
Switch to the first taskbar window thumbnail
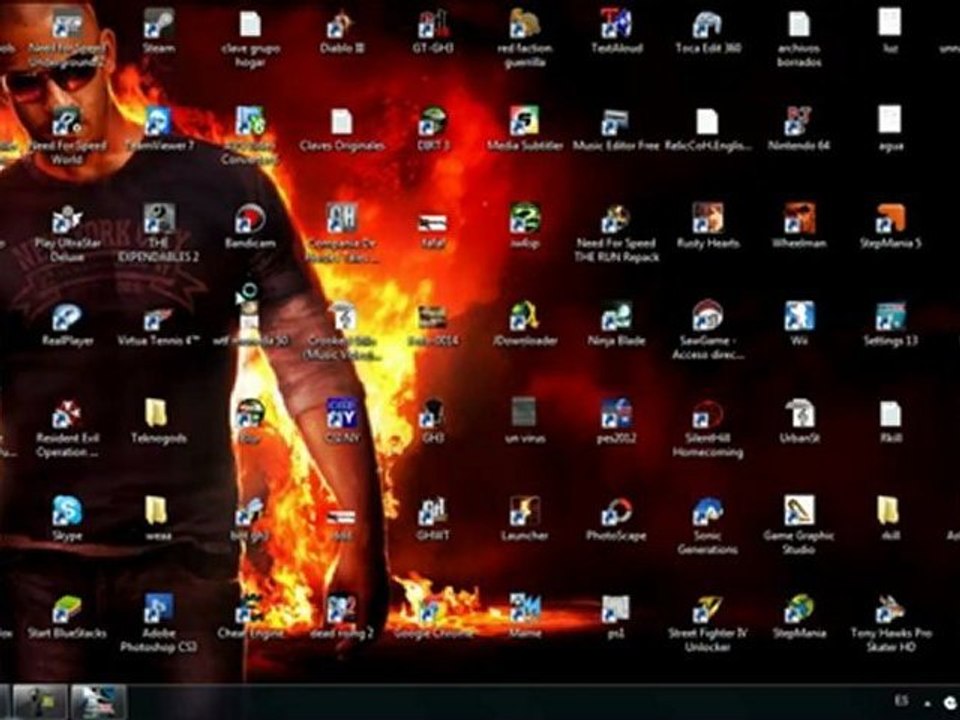pyautogui.click(x=40, y=702)
